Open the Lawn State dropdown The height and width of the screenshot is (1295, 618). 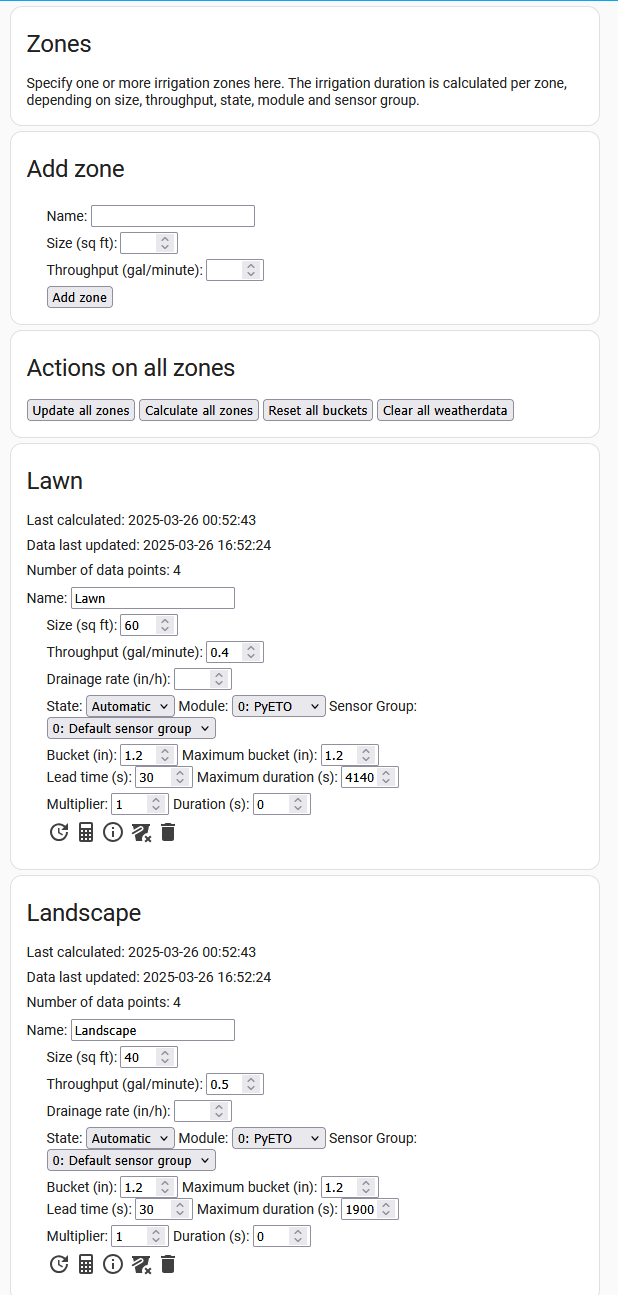[x=130, y=706]
